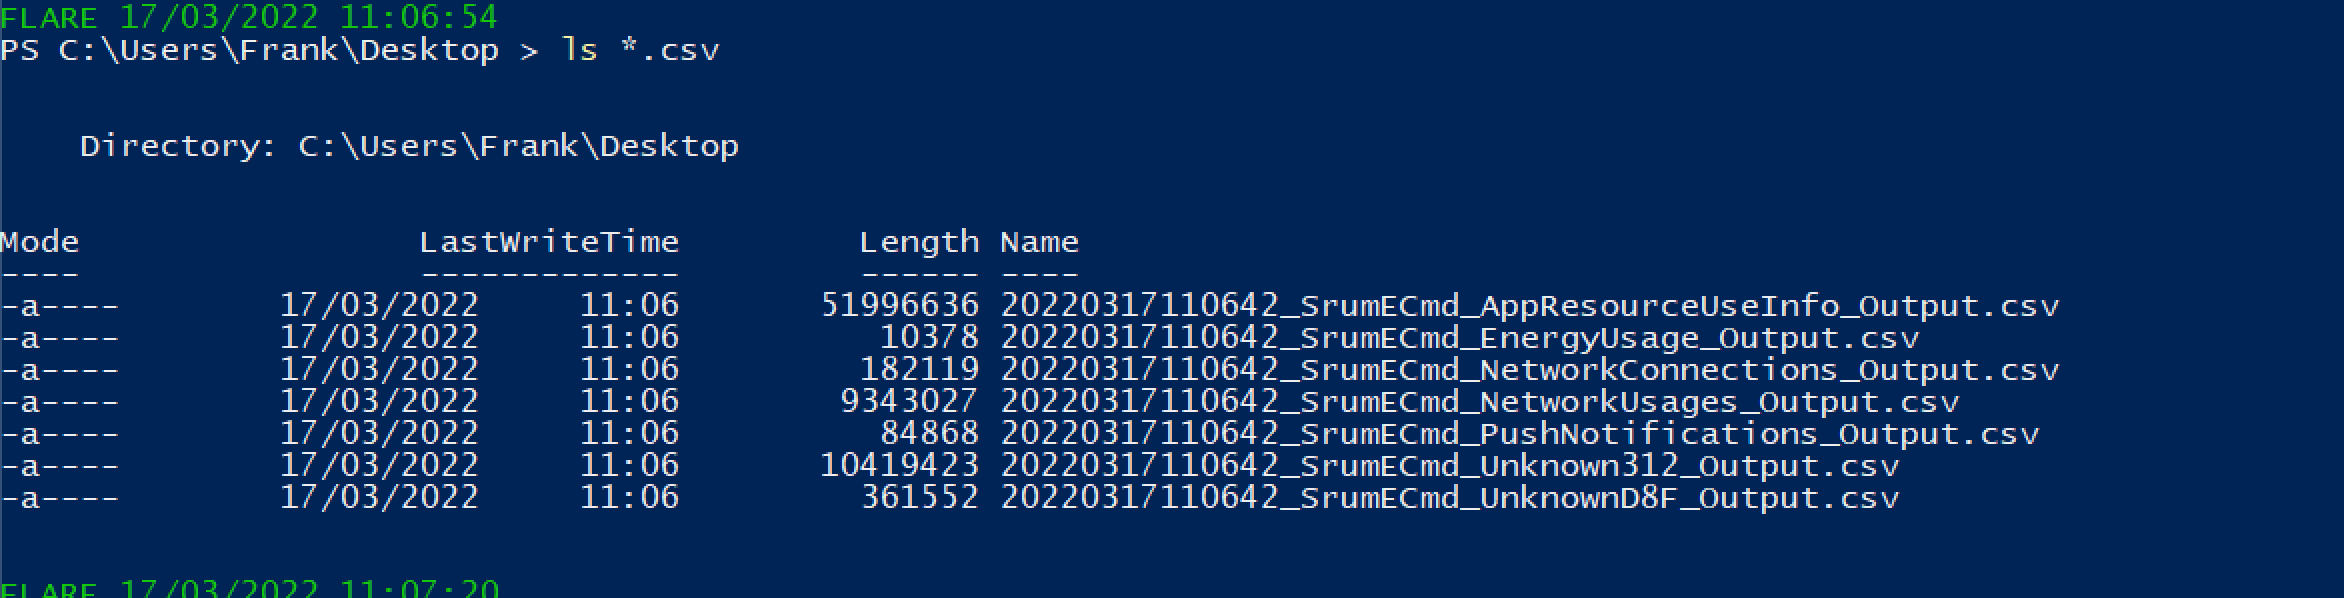
Task: Click the NetworkUsages output CSV filename
Action: (1479, 401)
